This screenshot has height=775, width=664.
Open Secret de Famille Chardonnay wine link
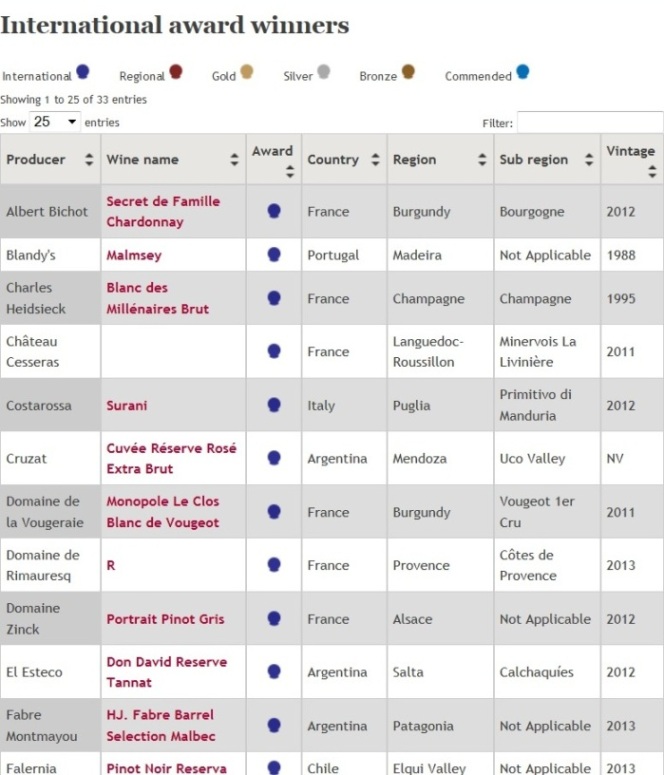[x=163, y=211]
